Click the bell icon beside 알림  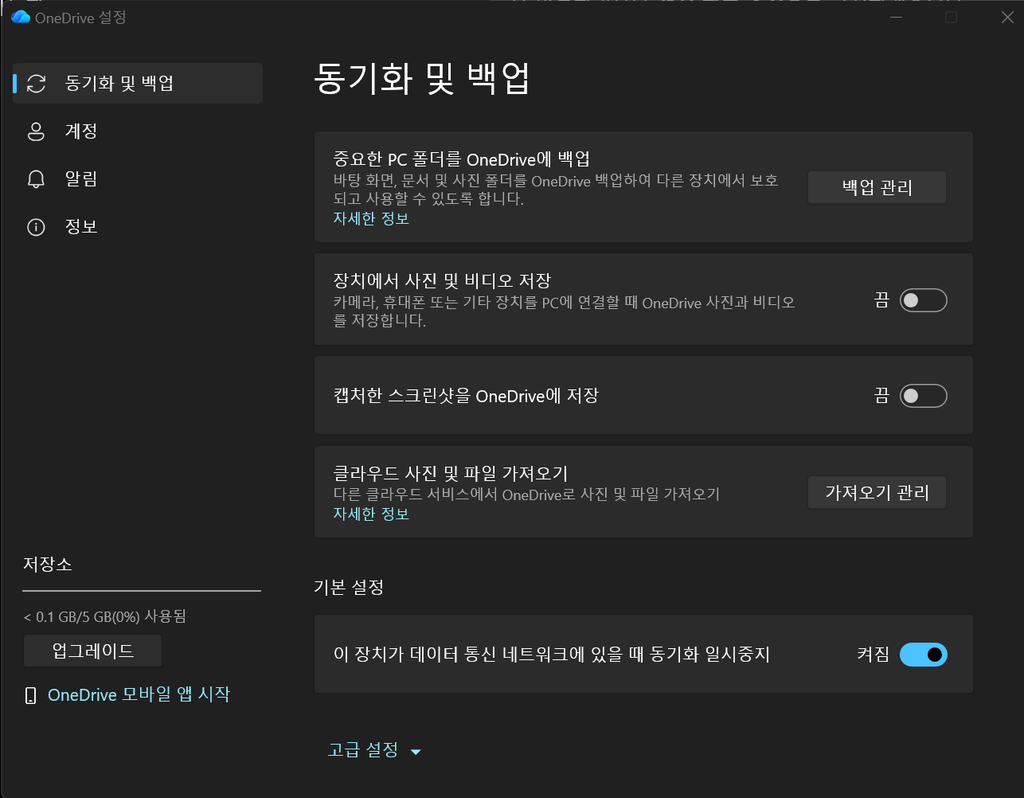[36, 179]
